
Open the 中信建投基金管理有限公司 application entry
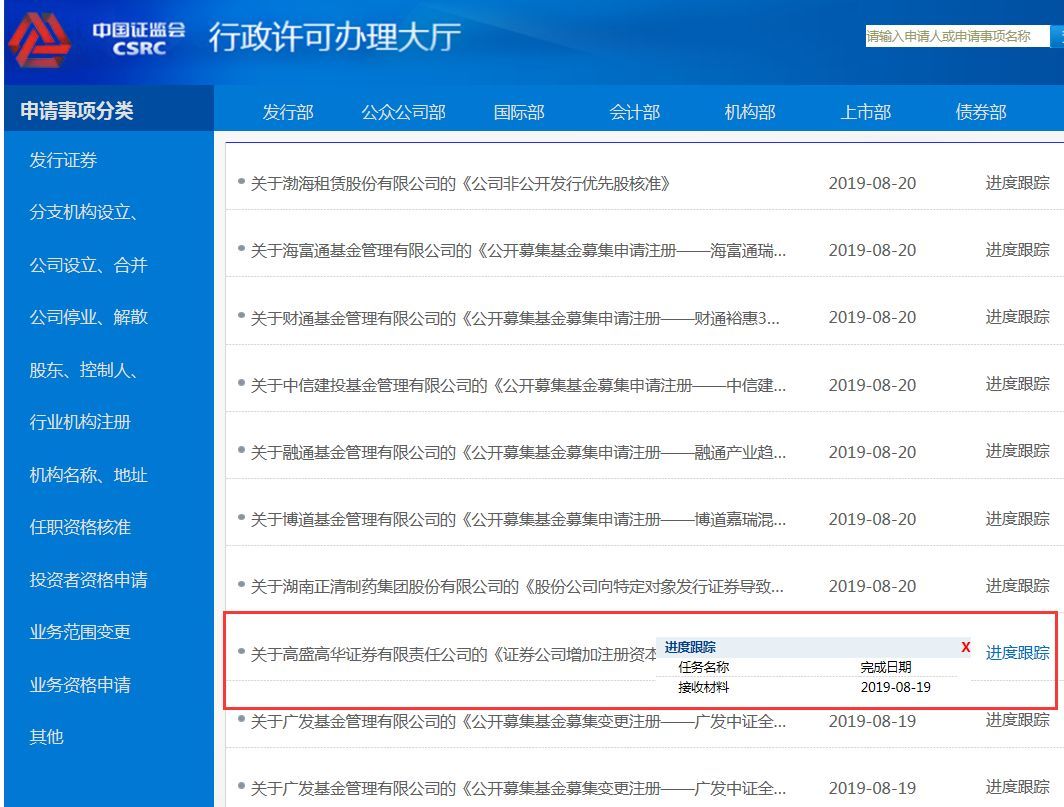tap(518, 386)
